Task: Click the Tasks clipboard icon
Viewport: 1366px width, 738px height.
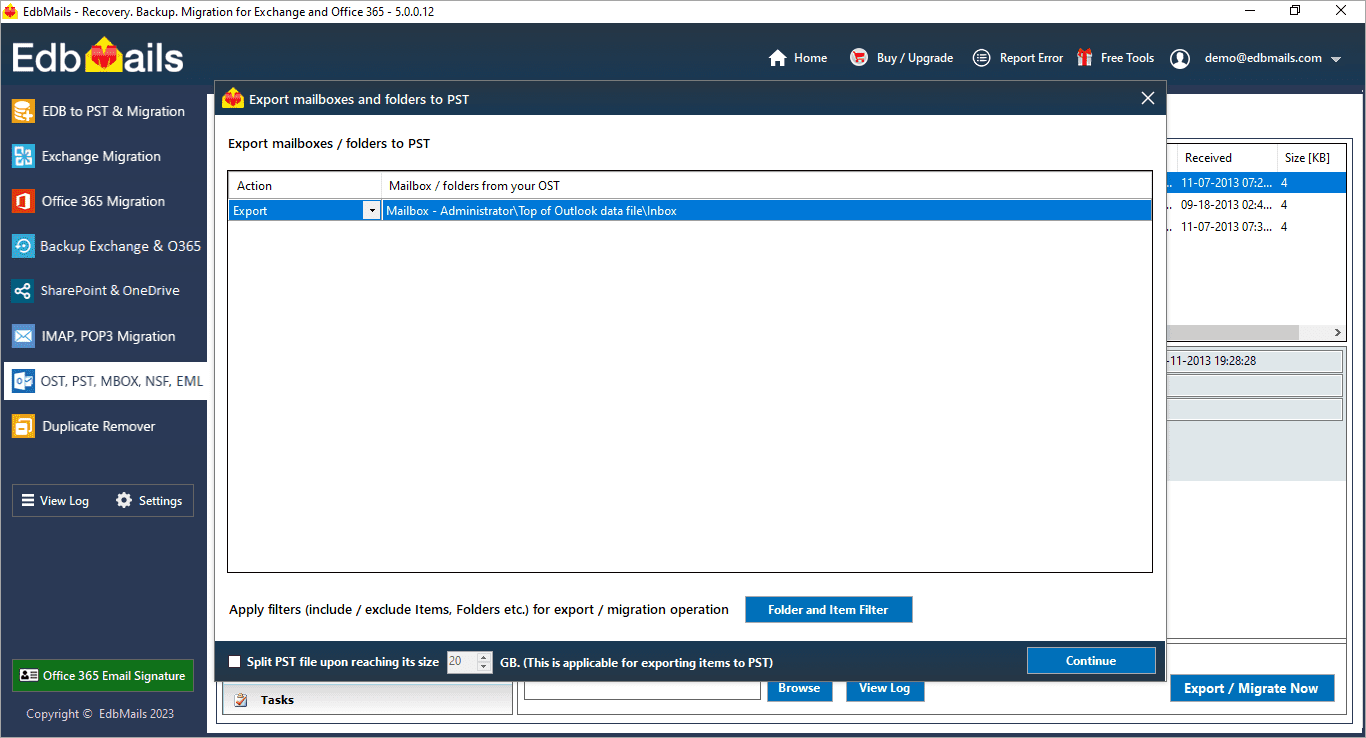Action: click(240, 700)
